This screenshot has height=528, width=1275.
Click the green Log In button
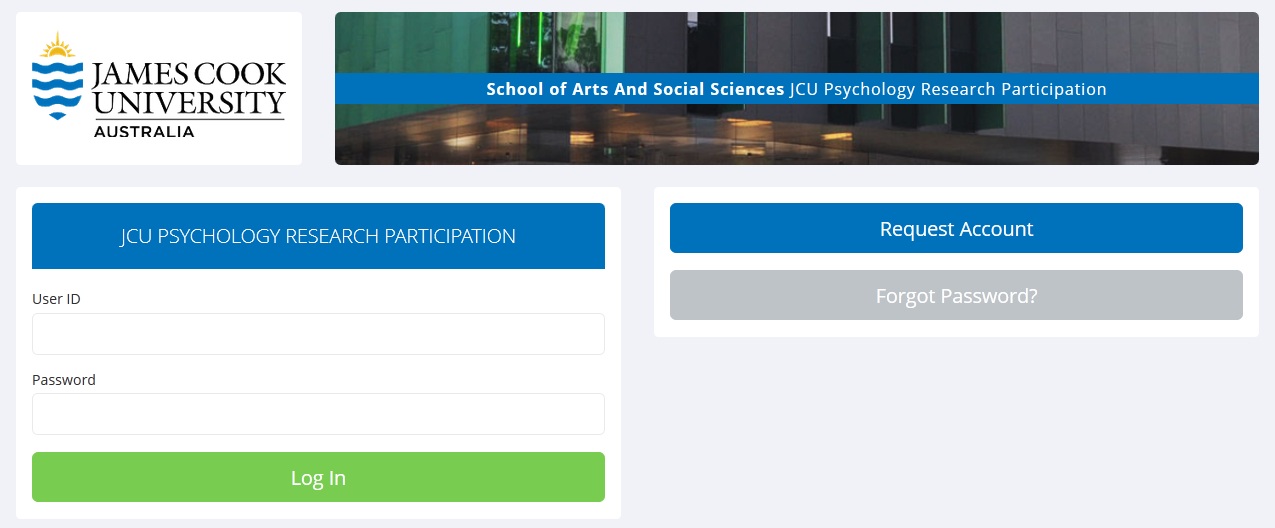[318, 477]
